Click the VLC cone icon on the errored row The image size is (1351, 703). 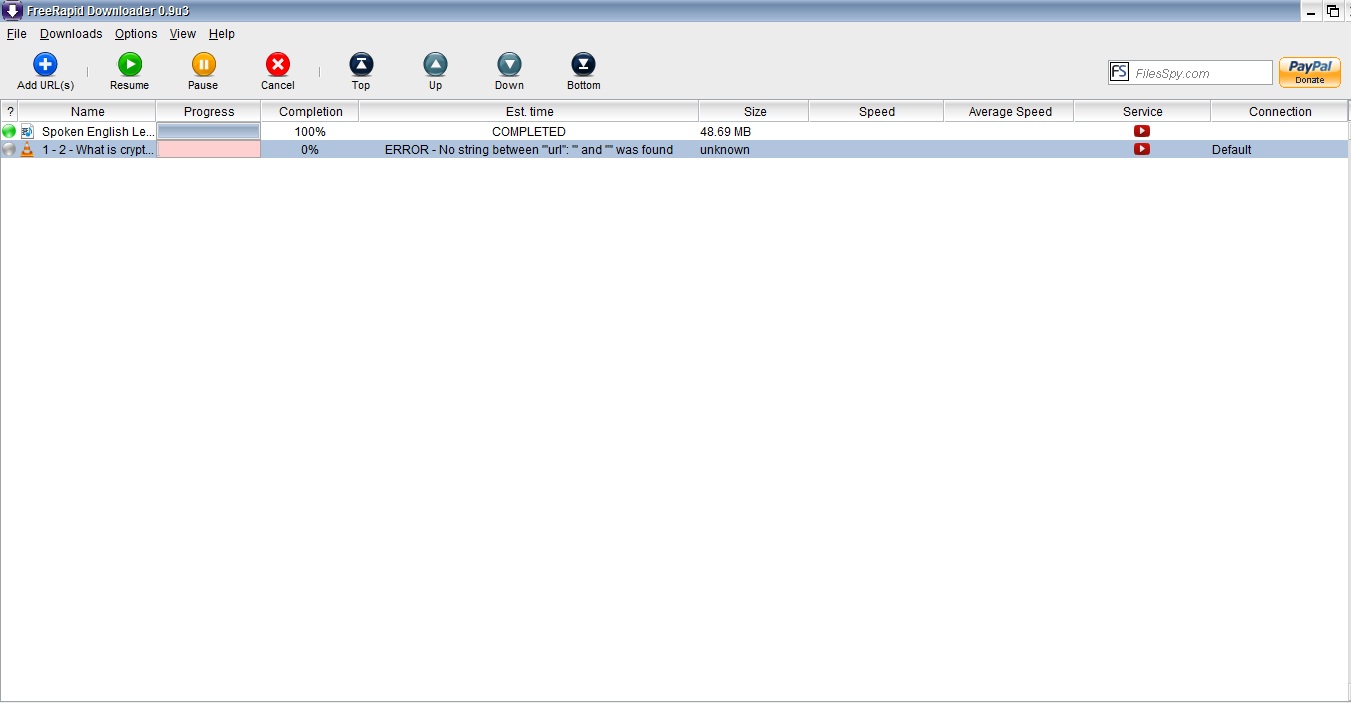tap(27, 150)
